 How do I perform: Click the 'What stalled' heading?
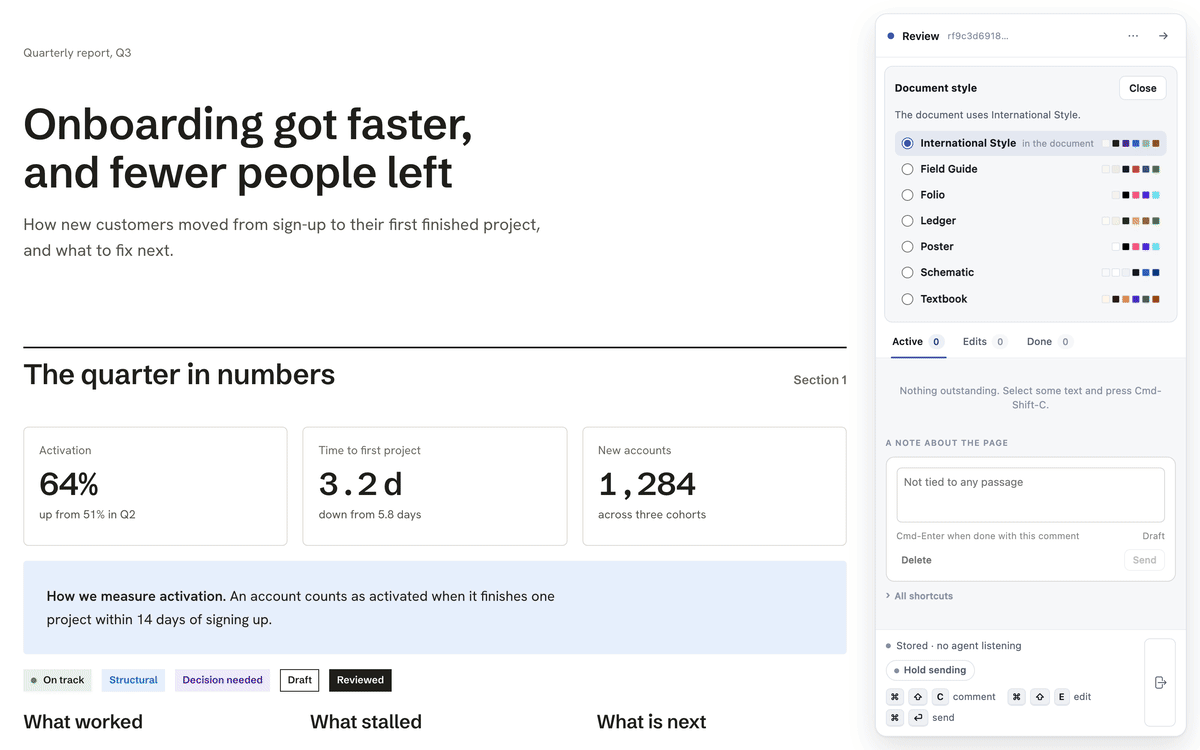366,722
